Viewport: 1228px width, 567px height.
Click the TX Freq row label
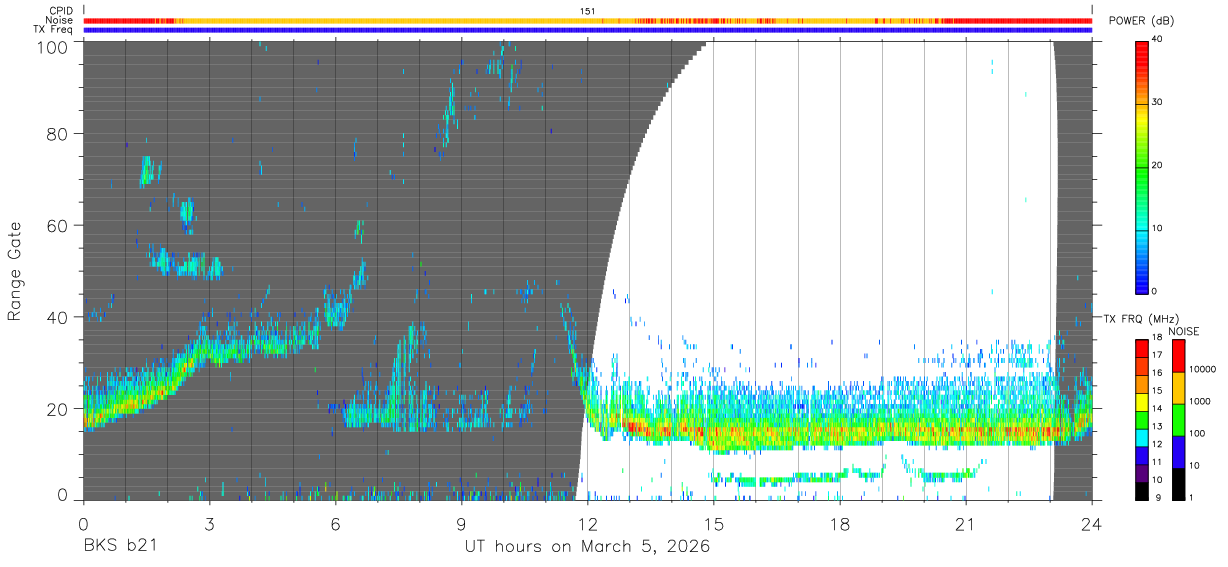53,30
